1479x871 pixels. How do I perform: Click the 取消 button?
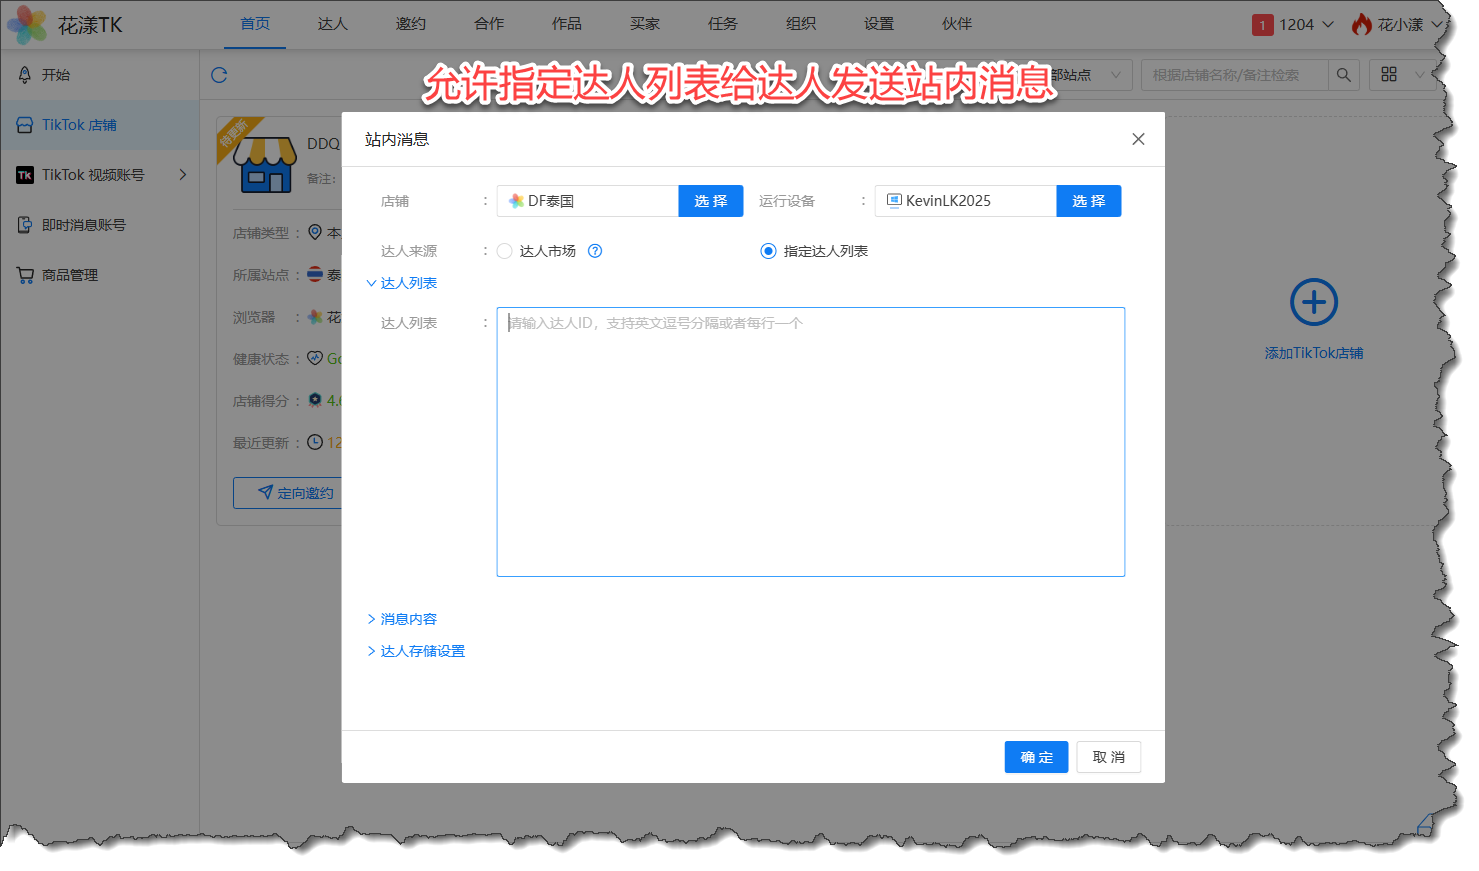point(1108,757)
